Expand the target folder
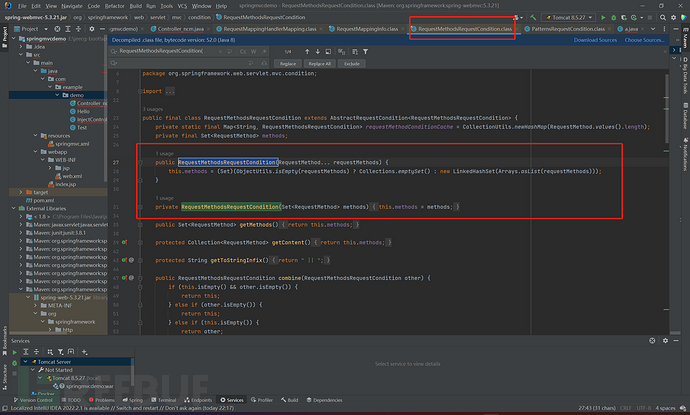 pos(21,192)
